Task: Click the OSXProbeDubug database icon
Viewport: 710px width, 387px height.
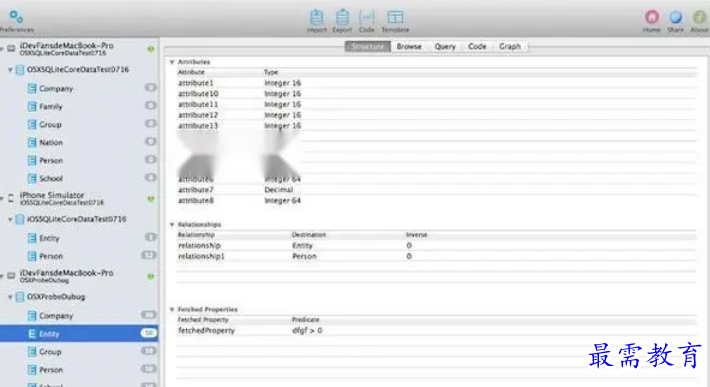Action: click(20, 297)
